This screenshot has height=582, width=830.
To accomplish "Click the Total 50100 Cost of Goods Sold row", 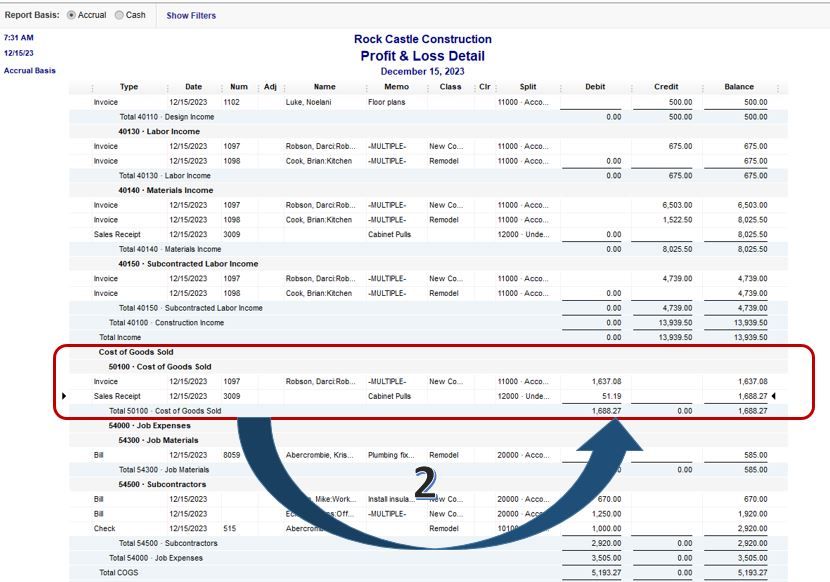I will (x=428, y=411).
